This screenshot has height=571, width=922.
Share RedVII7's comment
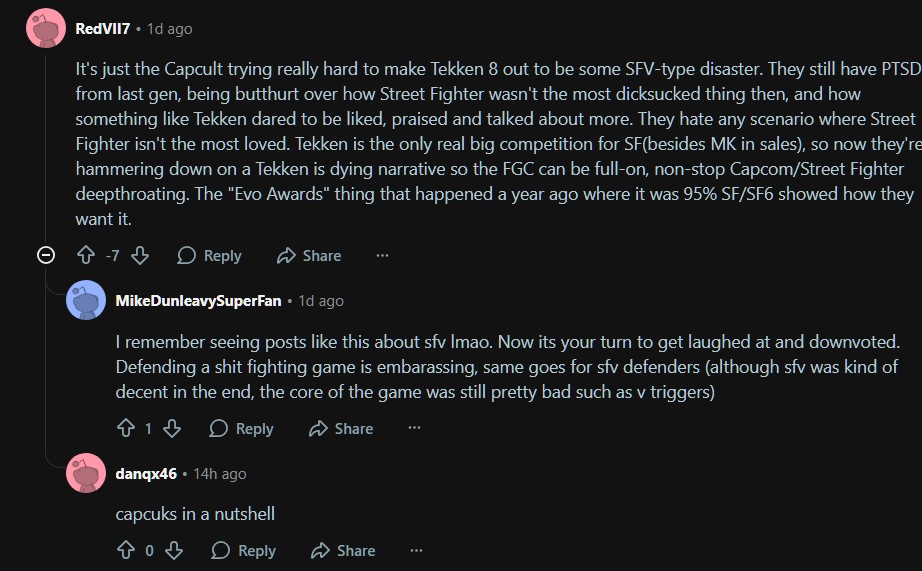[x=309, y=256]
